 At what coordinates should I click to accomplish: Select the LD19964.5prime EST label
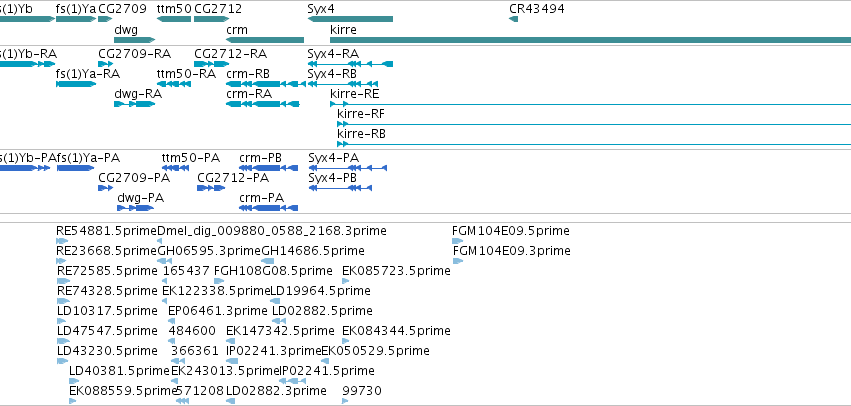point(320,291)
